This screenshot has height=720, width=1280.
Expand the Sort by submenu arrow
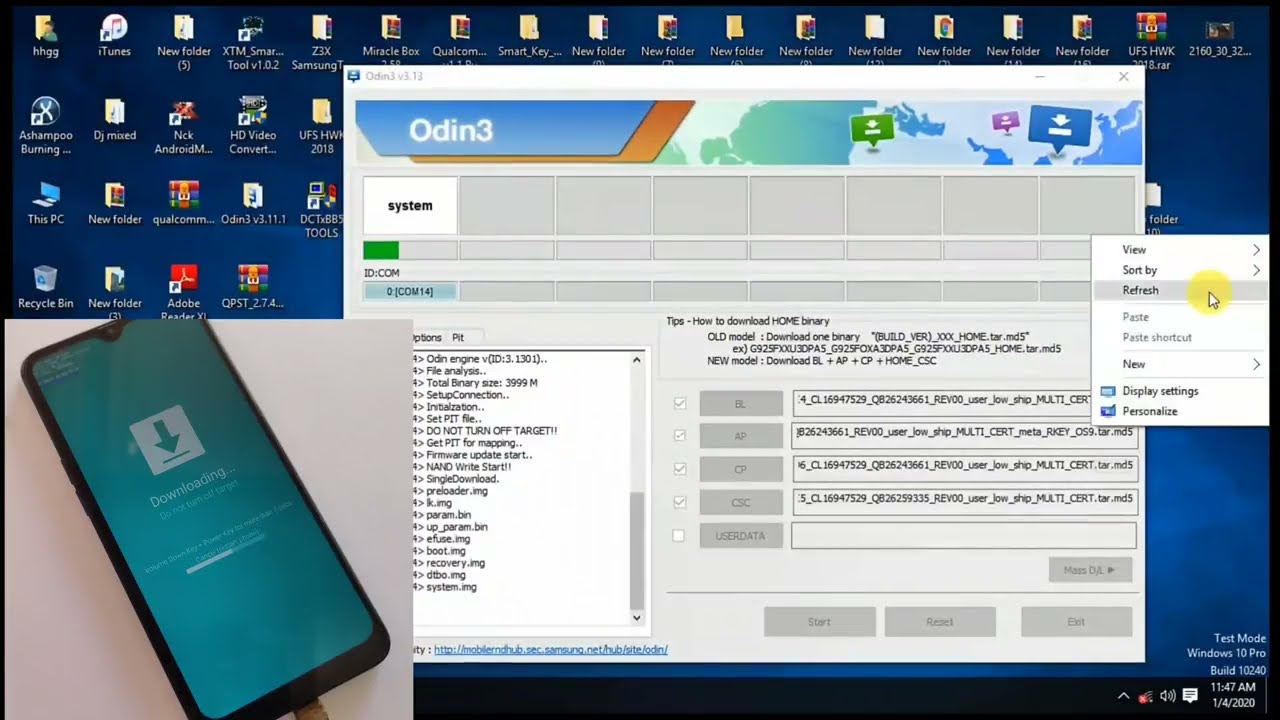pos(1257,270)
